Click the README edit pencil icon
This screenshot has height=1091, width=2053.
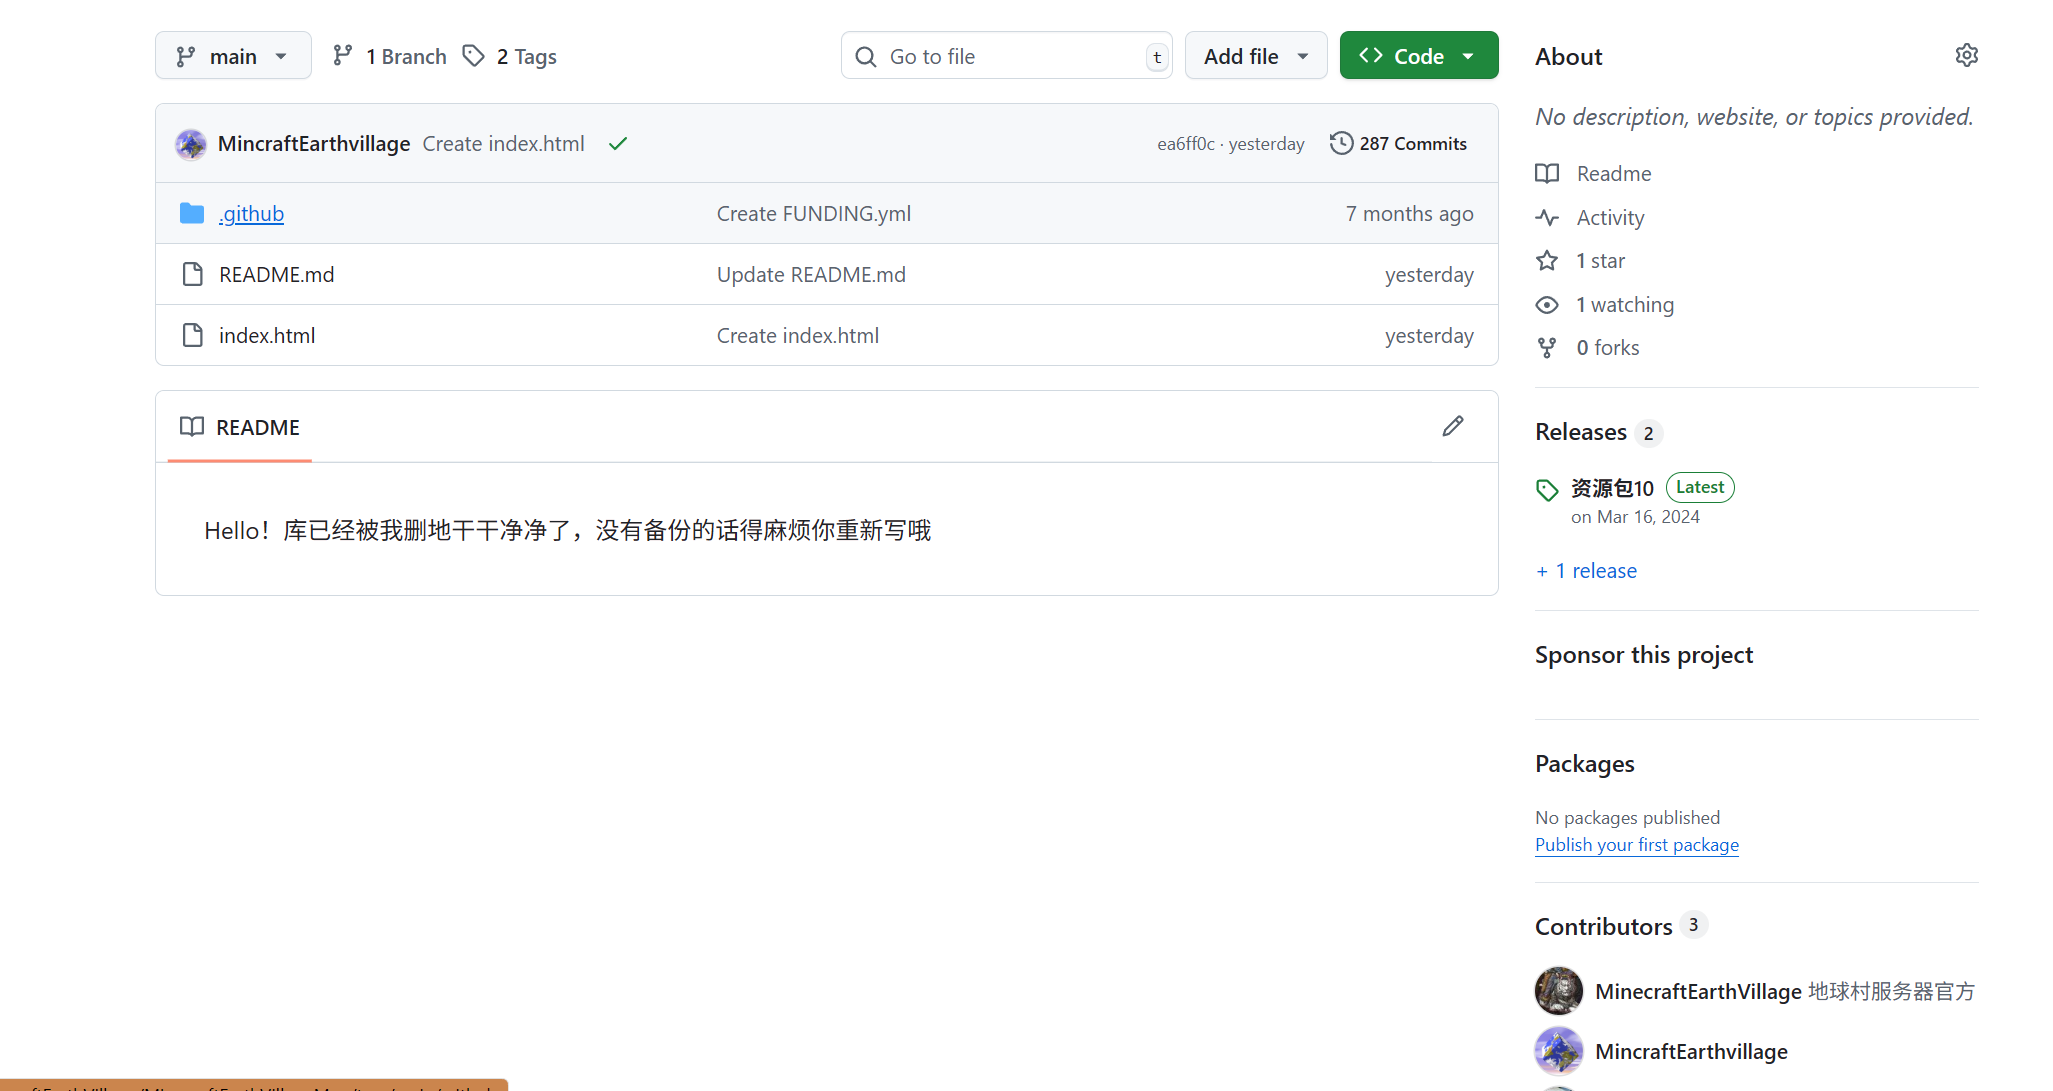click(1453, 427)
